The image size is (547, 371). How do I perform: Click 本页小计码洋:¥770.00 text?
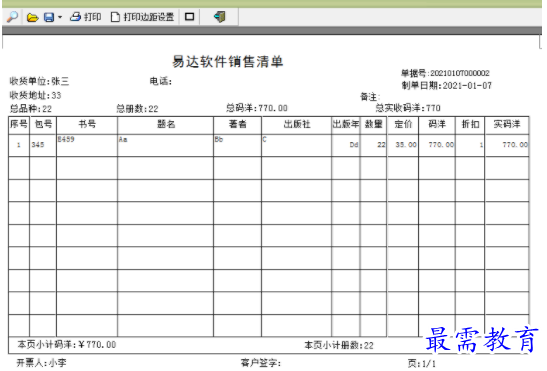point(67,345)
